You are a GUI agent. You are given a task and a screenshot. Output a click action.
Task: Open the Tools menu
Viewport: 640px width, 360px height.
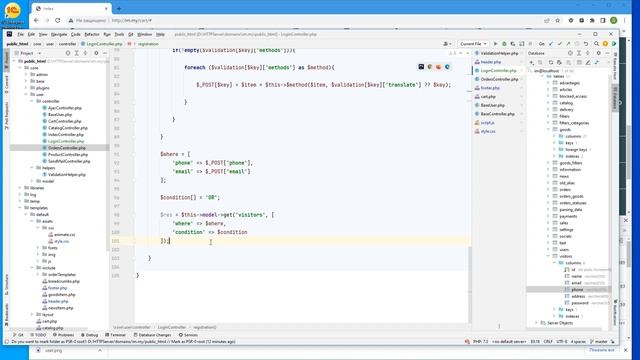coord(119,34)
